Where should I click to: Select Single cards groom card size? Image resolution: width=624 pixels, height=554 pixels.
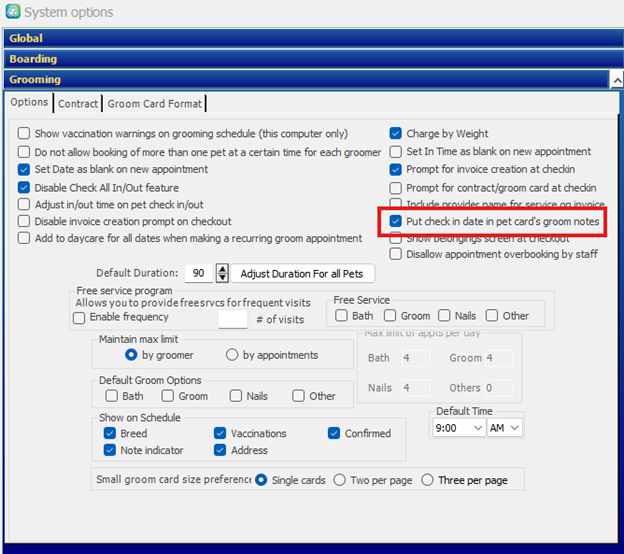[261, 480]
